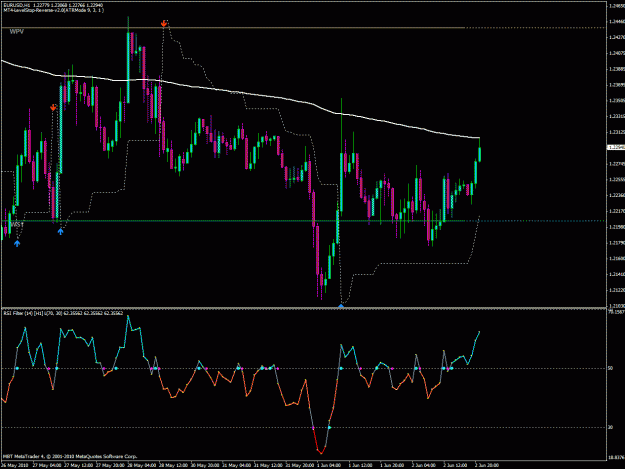This screenshot has height=469, width=625.
Task: Click the red down arrow beside 27 May candles
Action: (x=53, y=108)
